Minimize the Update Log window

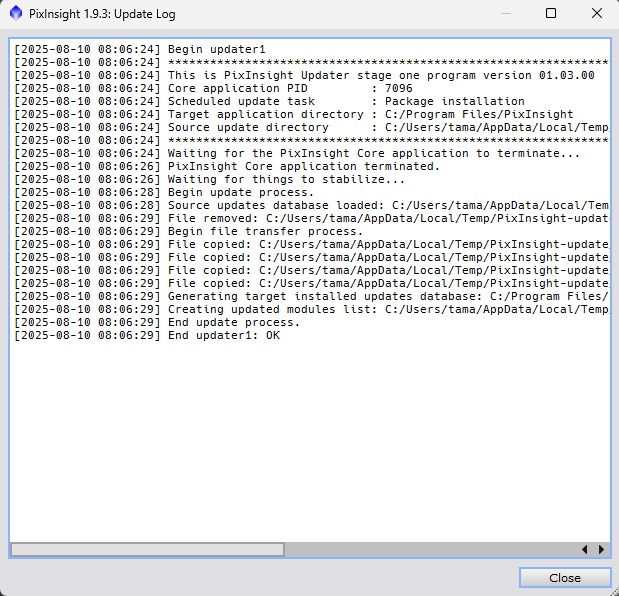(x=506, y=13)
